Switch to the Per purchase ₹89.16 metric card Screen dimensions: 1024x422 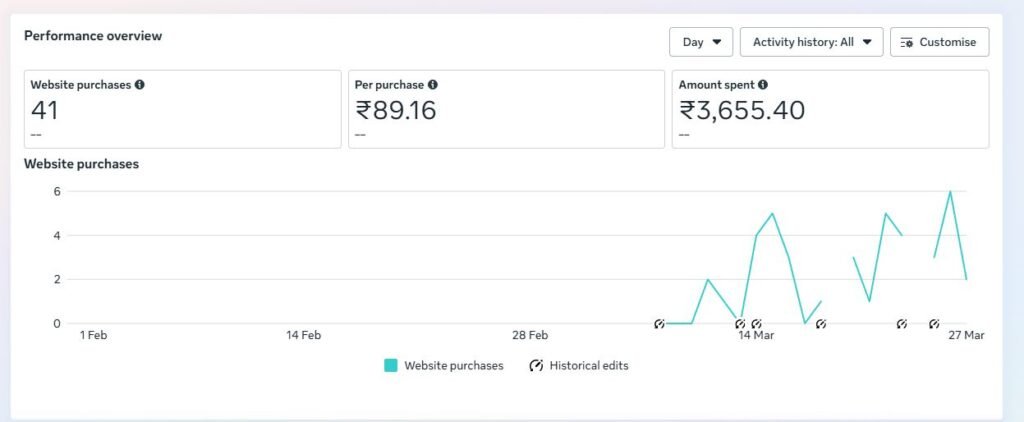[506, 109]
